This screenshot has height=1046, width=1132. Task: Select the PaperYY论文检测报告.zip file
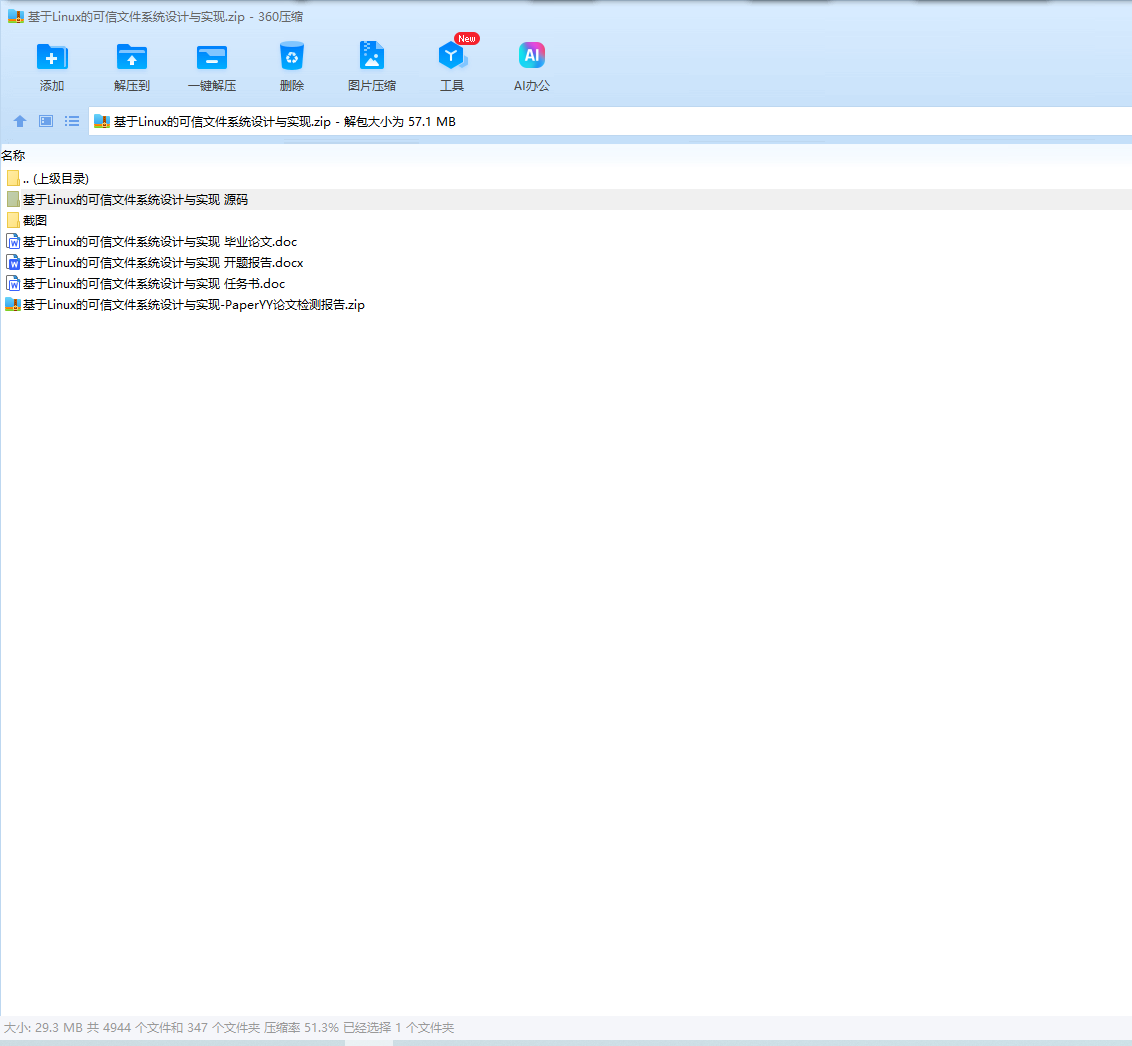(566, 305)
